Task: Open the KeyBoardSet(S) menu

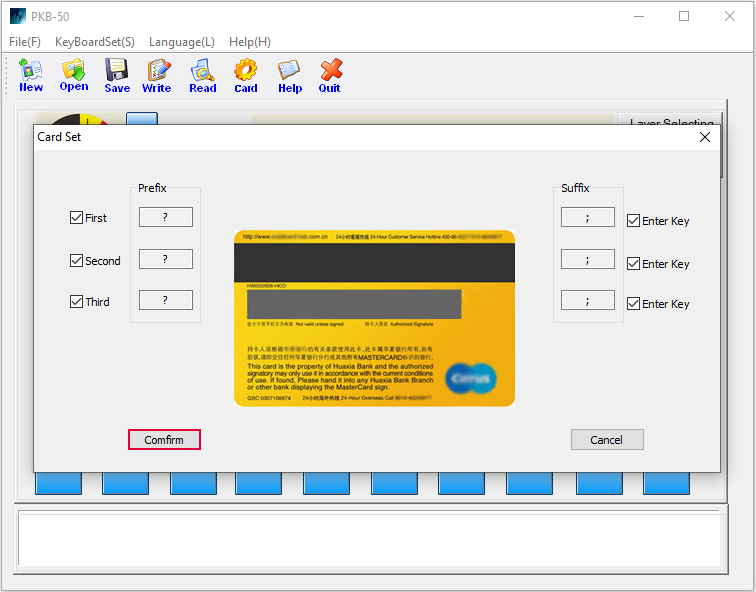Action: tap(95, 42)
